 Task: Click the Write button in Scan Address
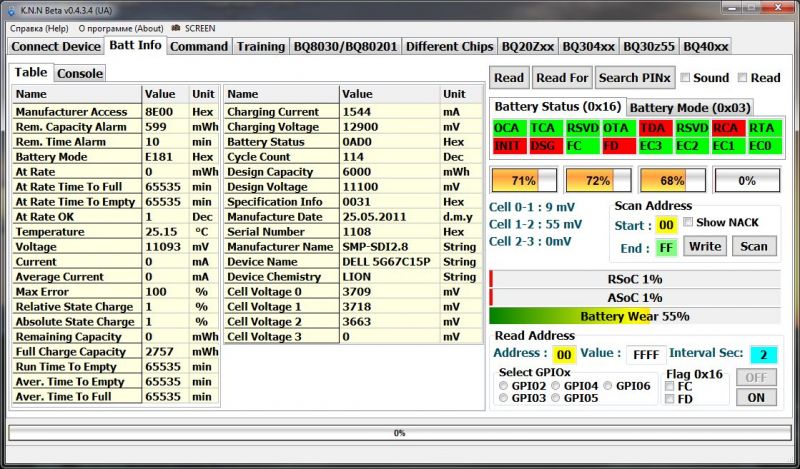coord(705,246)
